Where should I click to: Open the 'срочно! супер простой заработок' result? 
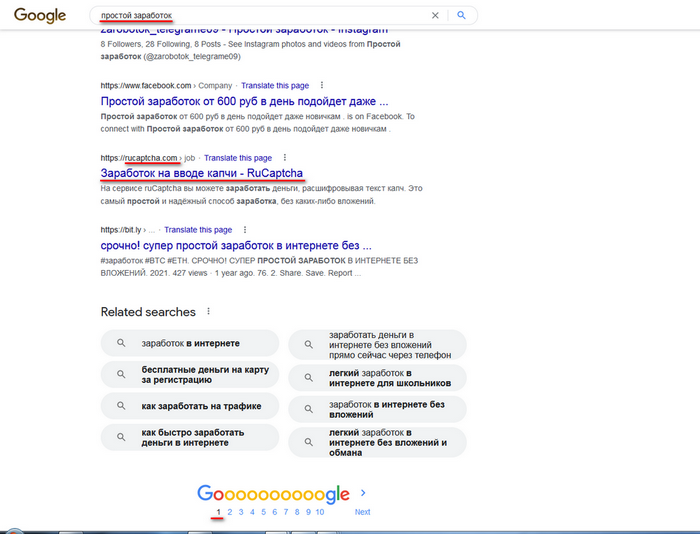point(236,244)
